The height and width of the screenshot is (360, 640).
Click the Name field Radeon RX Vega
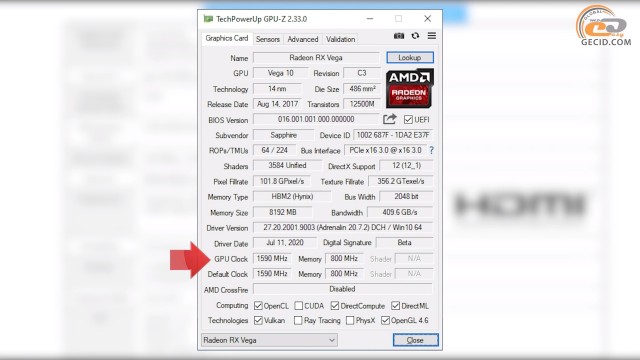(316, 58)
